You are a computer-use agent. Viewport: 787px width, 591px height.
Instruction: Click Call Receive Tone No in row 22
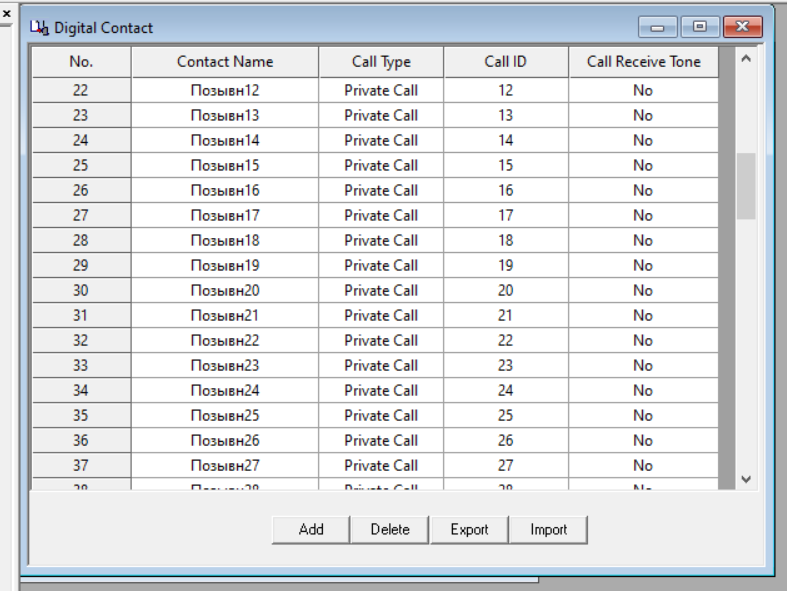(643, 90)
